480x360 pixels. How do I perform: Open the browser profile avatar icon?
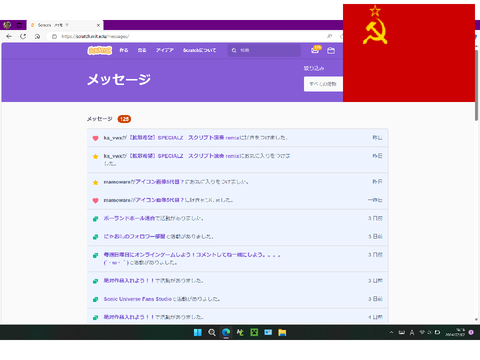[7, 25]
